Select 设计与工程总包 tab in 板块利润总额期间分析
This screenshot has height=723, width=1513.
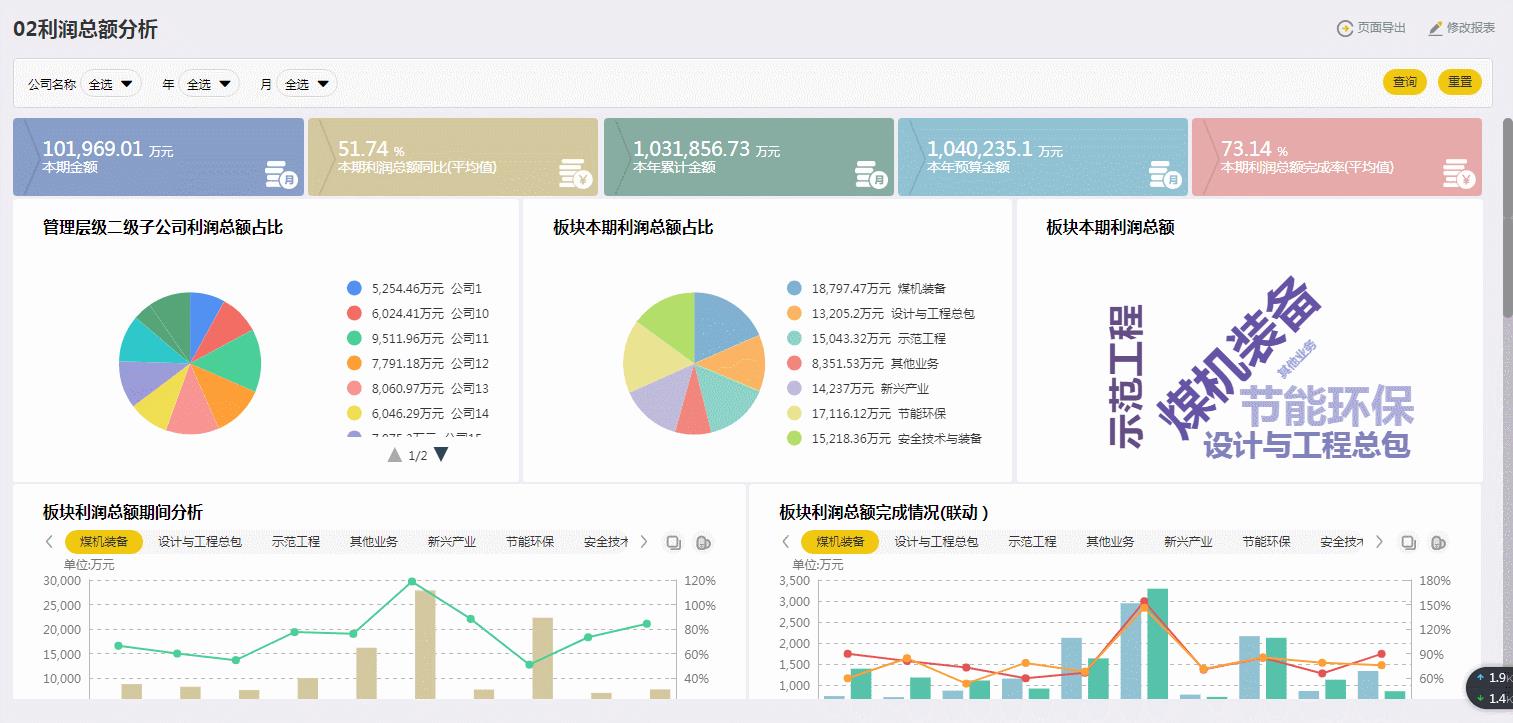(x=200, y=542)
